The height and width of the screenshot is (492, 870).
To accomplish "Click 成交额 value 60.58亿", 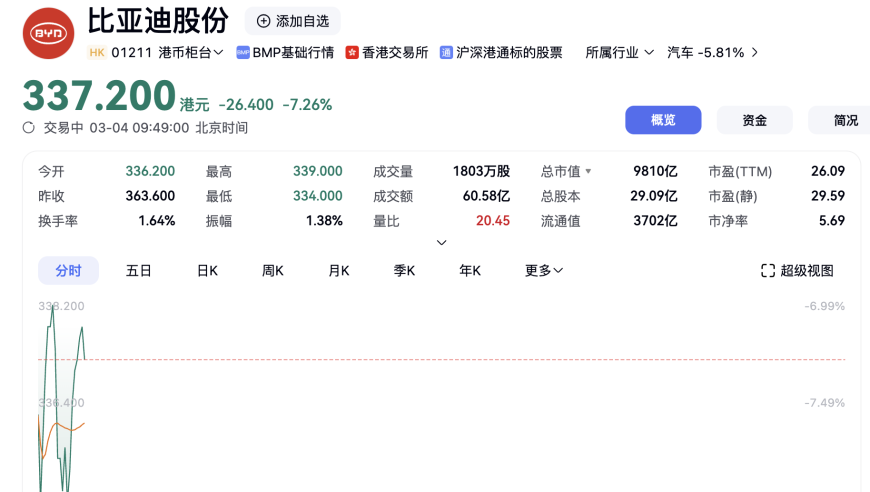I will (486, 196).
